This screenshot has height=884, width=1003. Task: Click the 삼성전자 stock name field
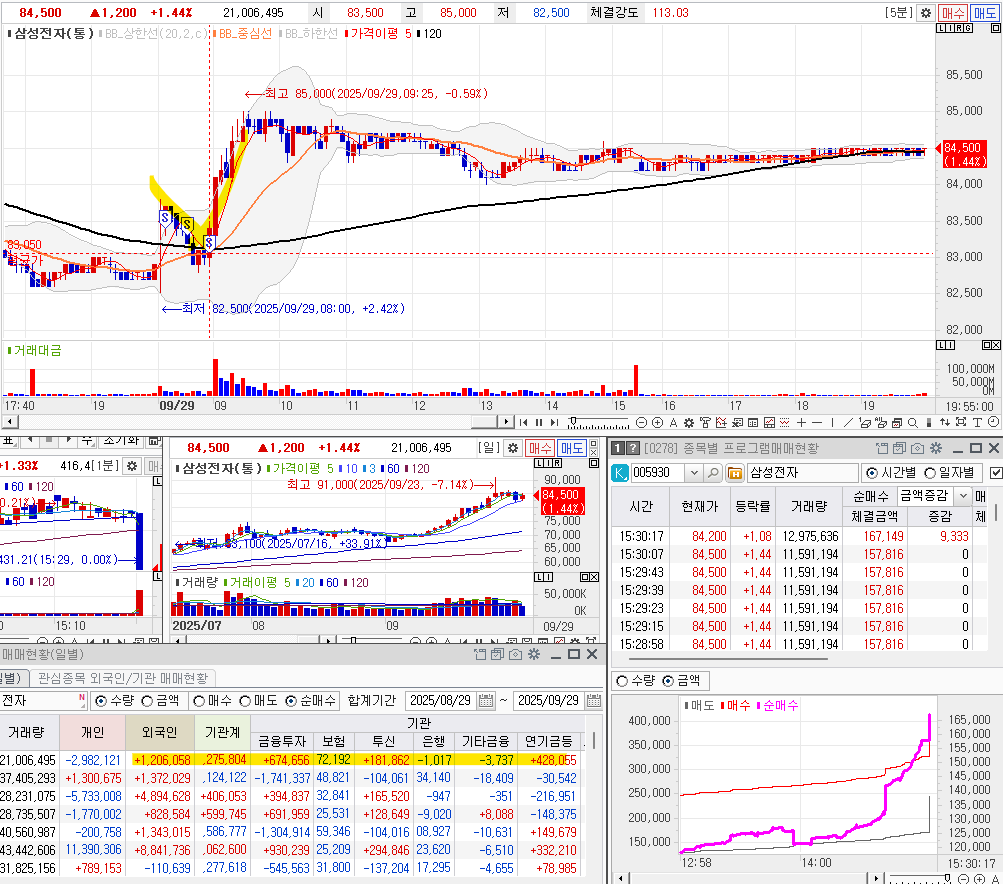[x=802, y=473]
